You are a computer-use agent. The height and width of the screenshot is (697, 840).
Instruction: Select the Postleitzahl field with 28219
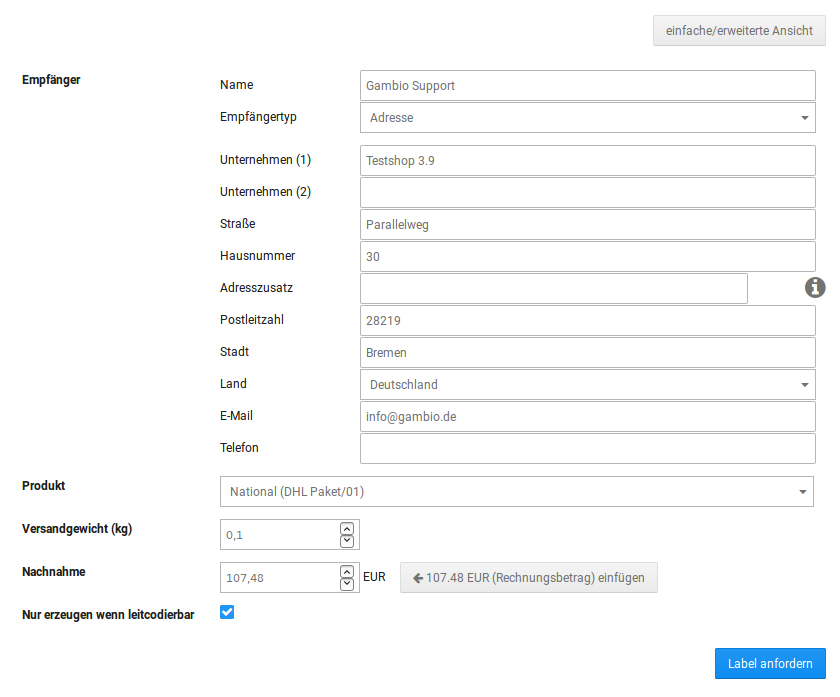[587, 320]
